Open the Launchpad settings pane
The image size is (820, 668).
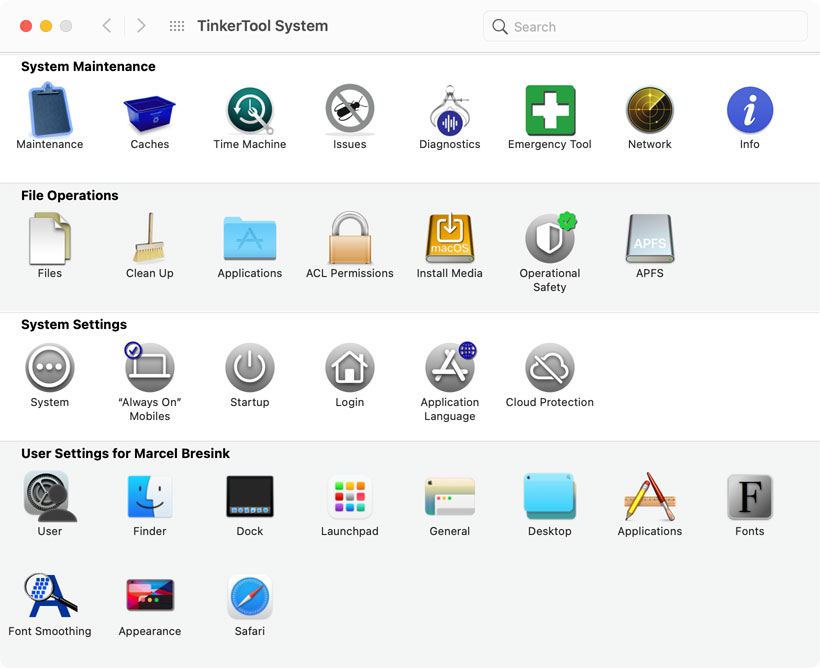tap(349, 497)
